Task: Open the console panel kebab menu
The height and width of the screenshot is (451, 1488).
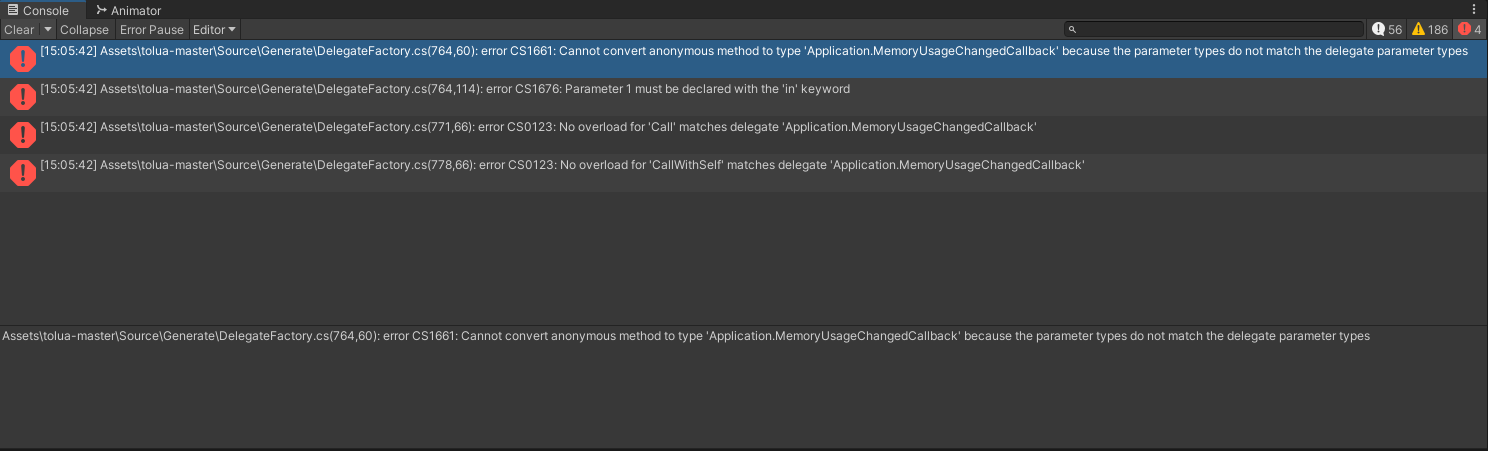Action: 1474,9
